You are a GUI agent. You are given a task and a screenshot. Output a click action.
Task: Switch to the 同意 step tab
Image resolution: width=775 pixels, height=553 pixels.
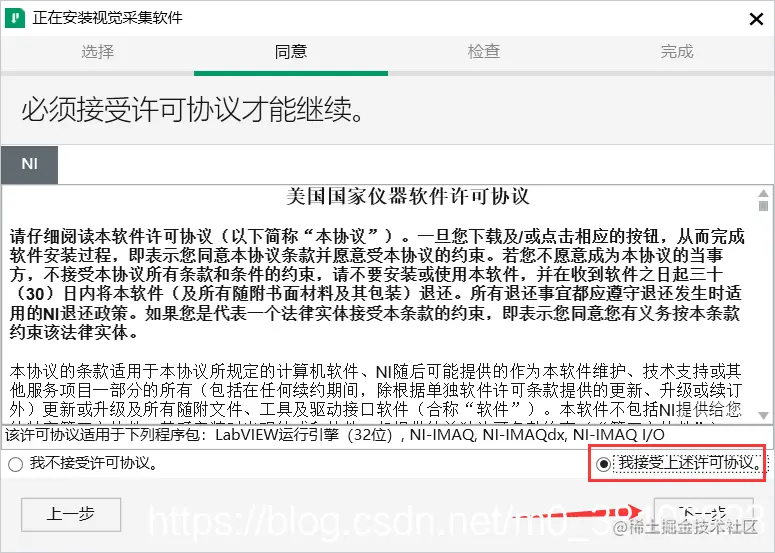pos(291,52)
